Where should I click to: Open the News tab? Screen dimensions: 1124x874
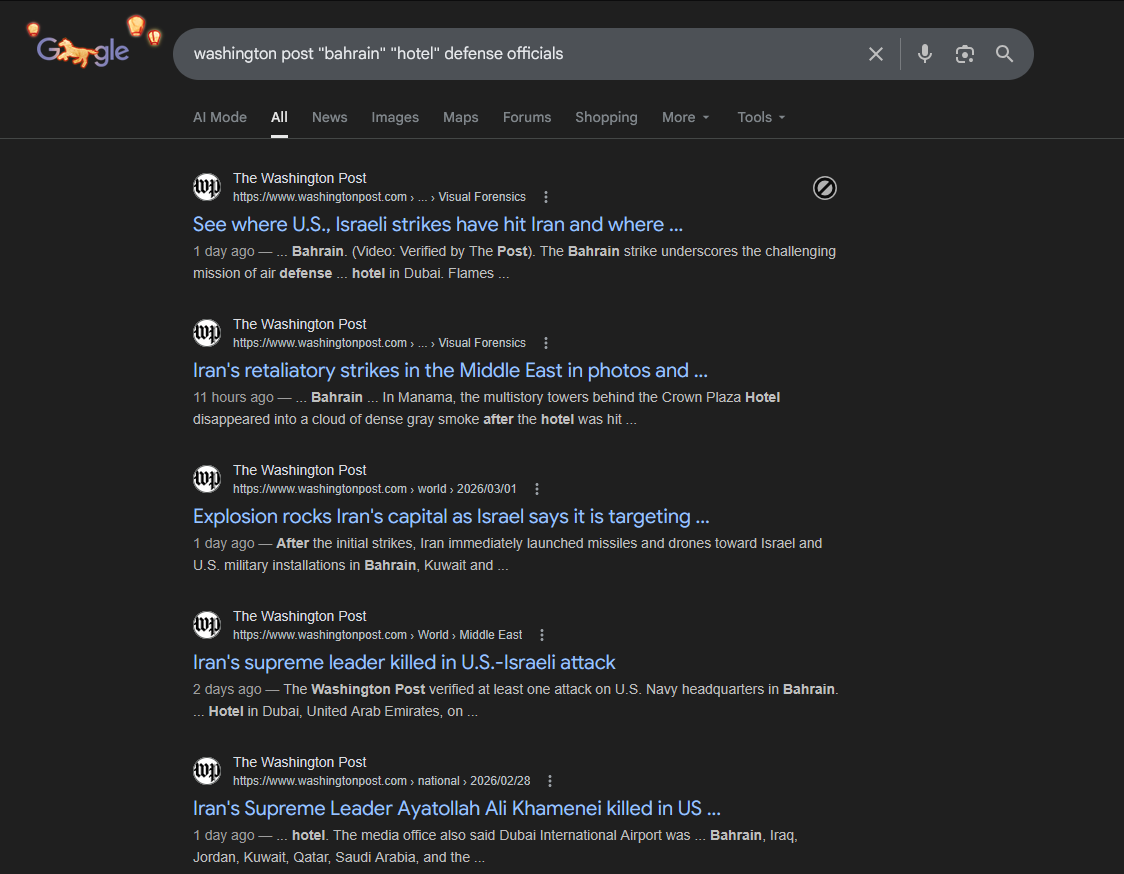pyautogui.click(x=329, y=117)
